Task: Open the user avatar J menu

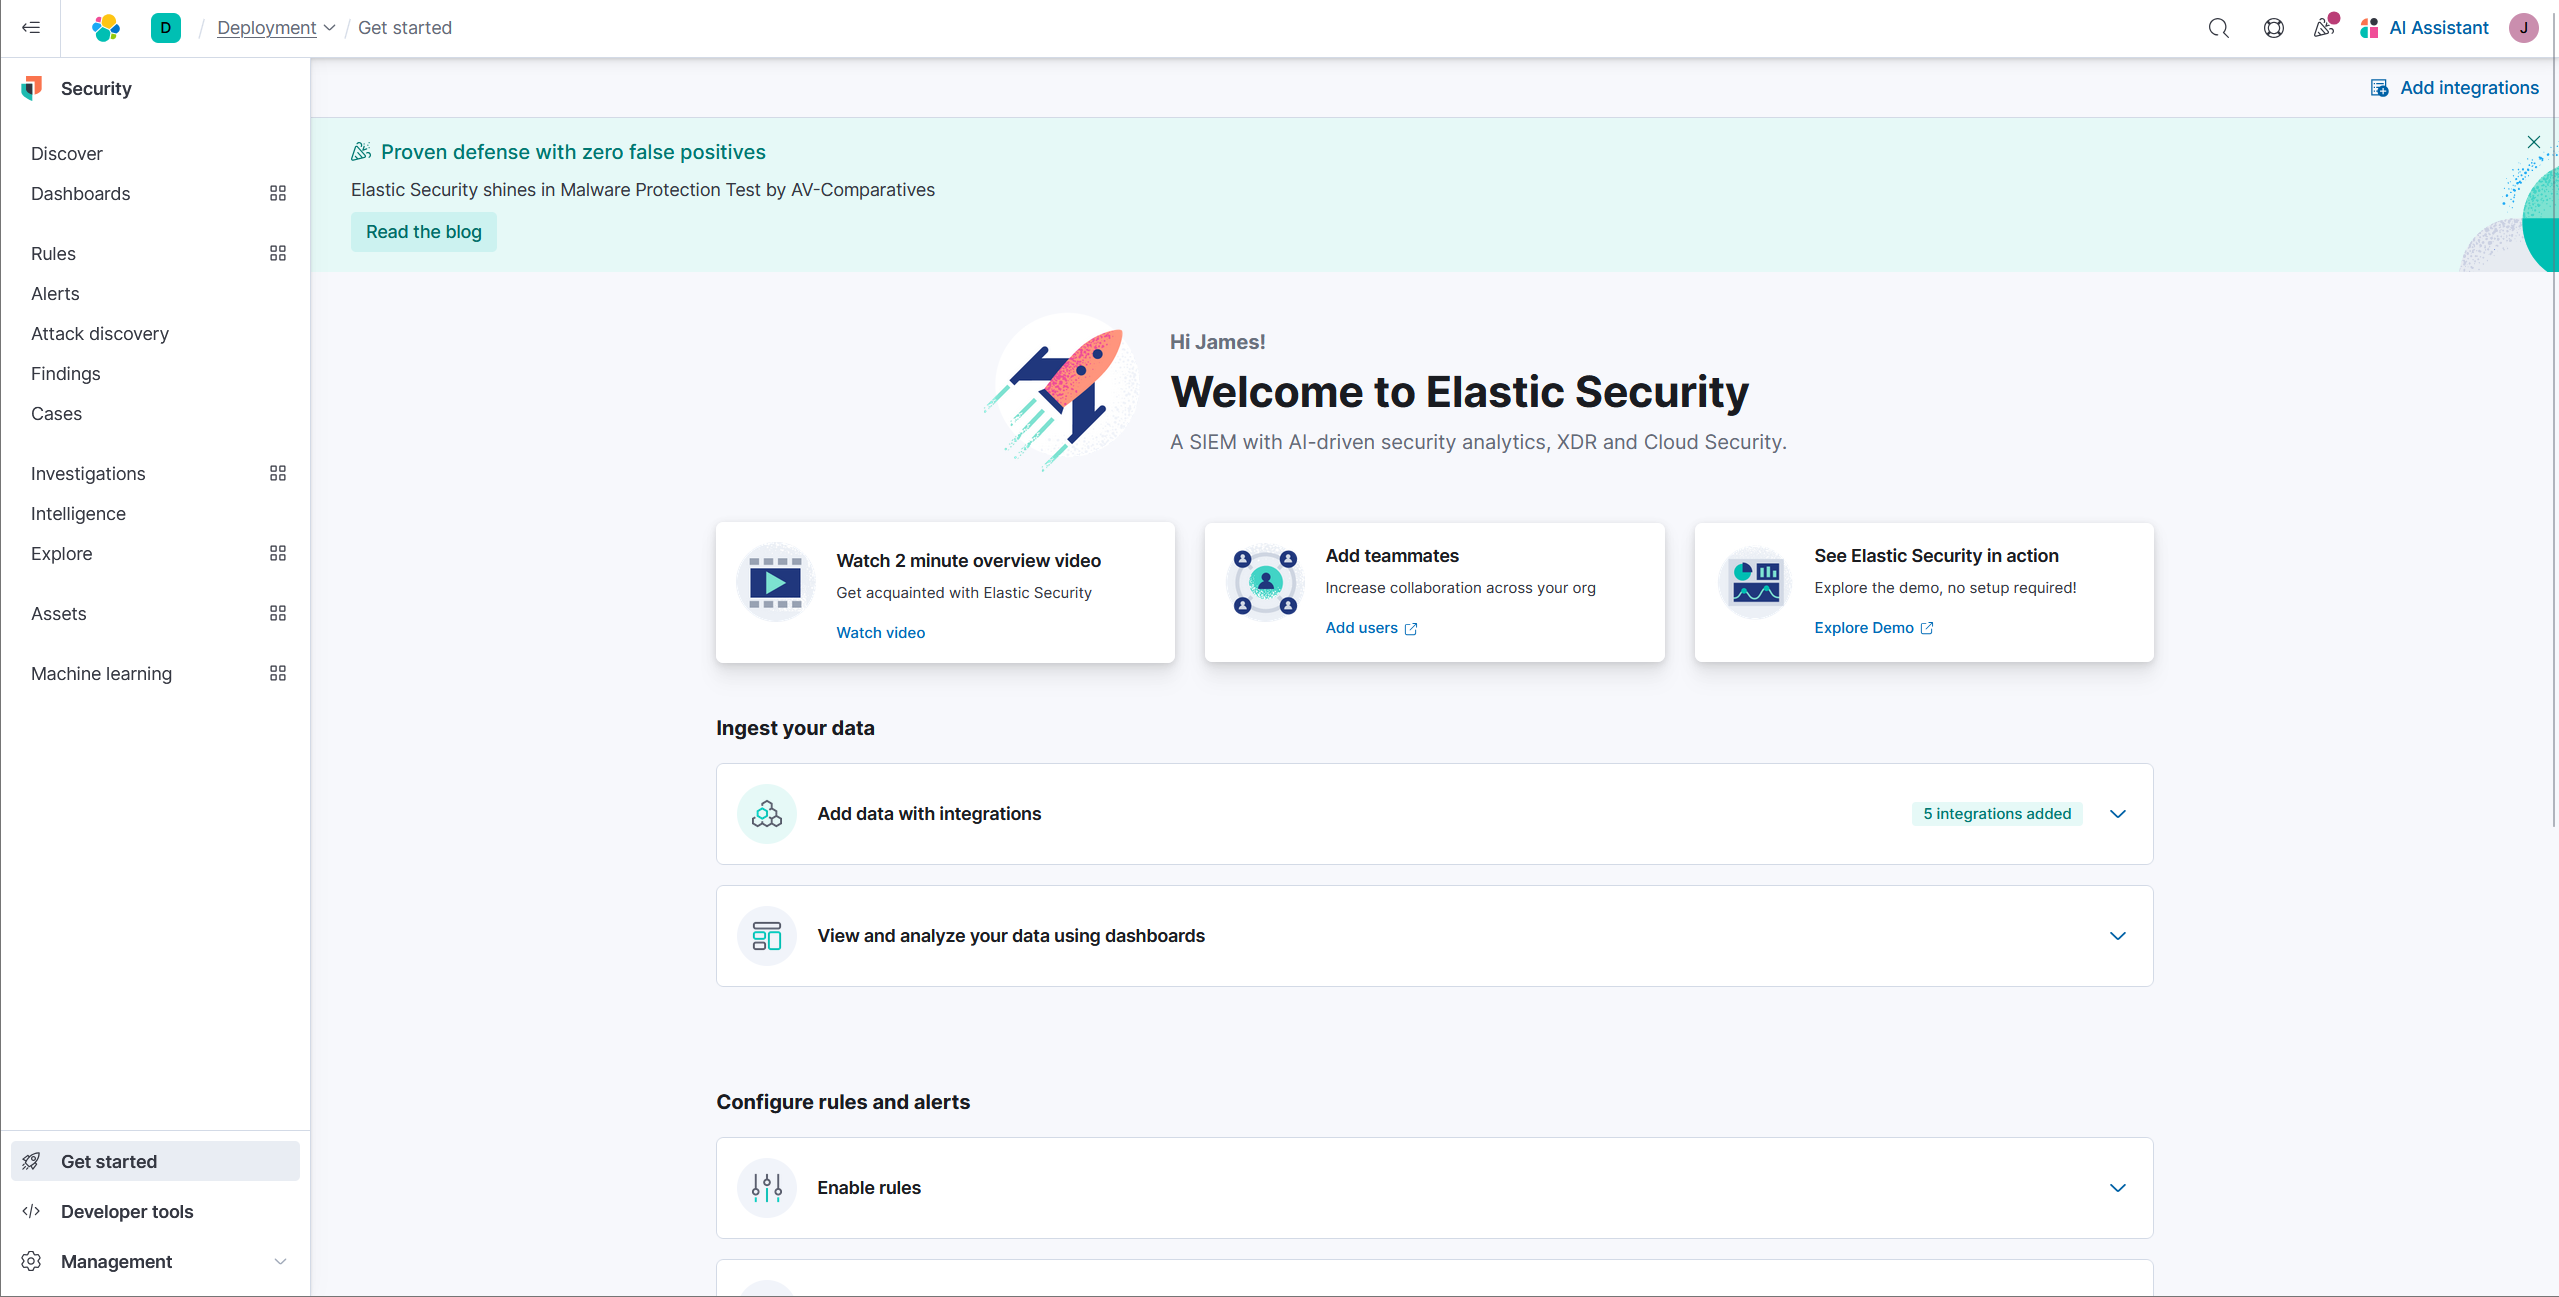Action: tap(2523, 28)
